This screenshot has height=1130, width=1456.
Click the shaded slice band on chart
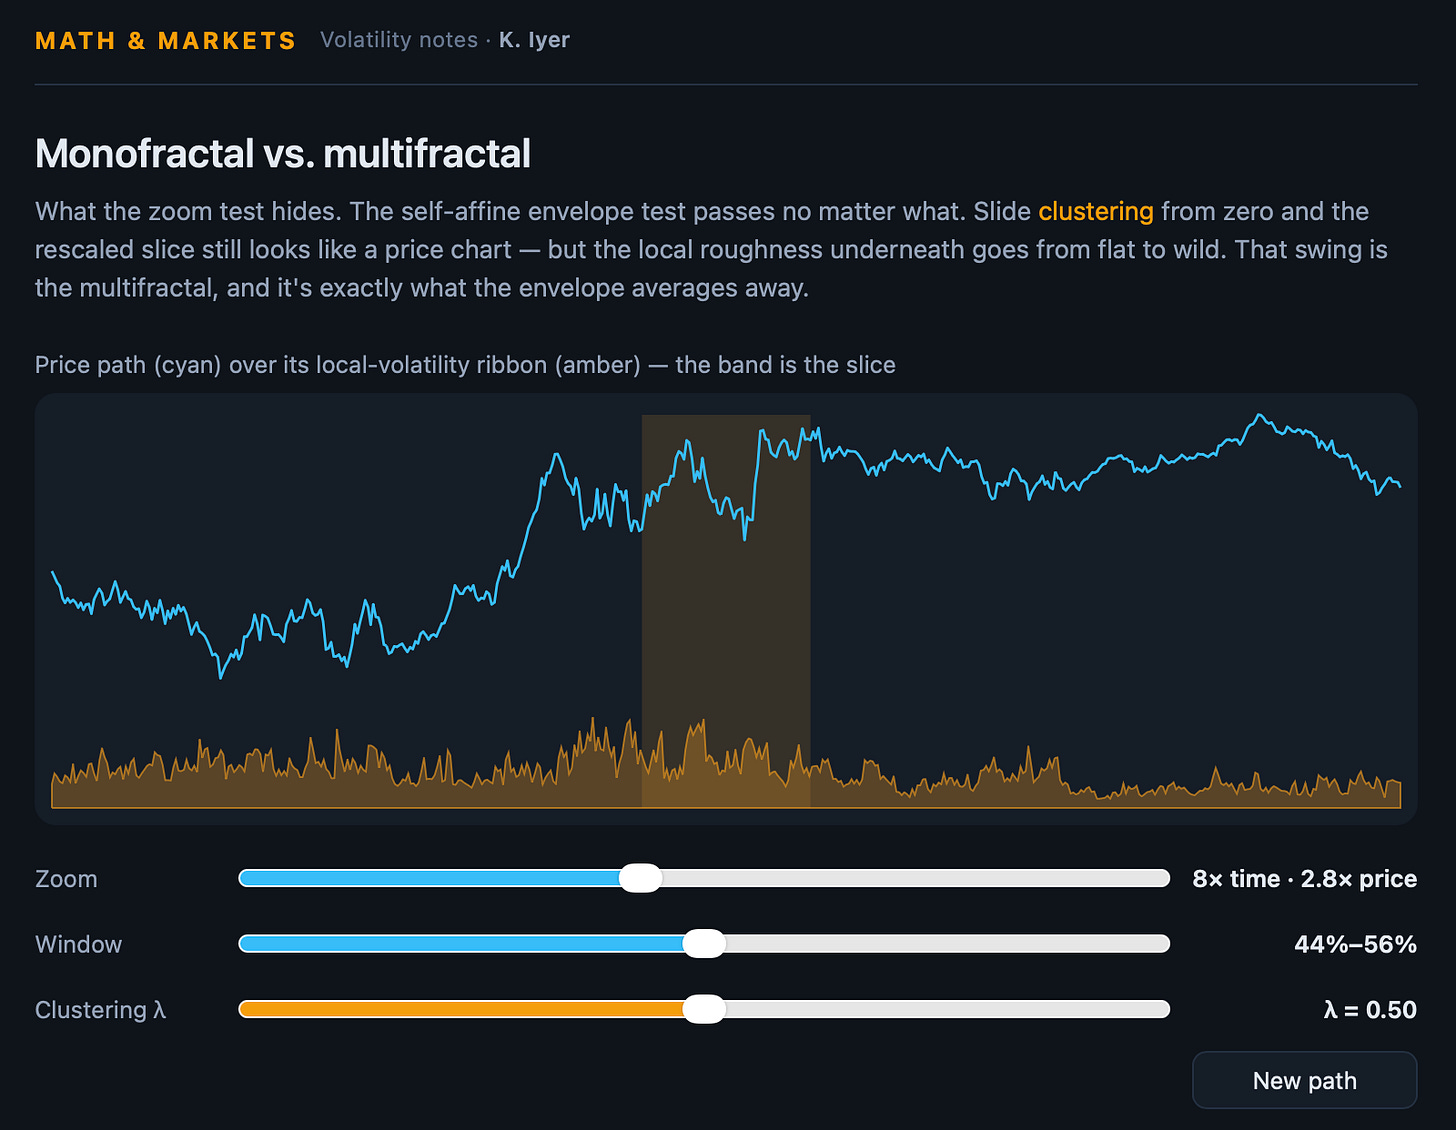[725, 611]
